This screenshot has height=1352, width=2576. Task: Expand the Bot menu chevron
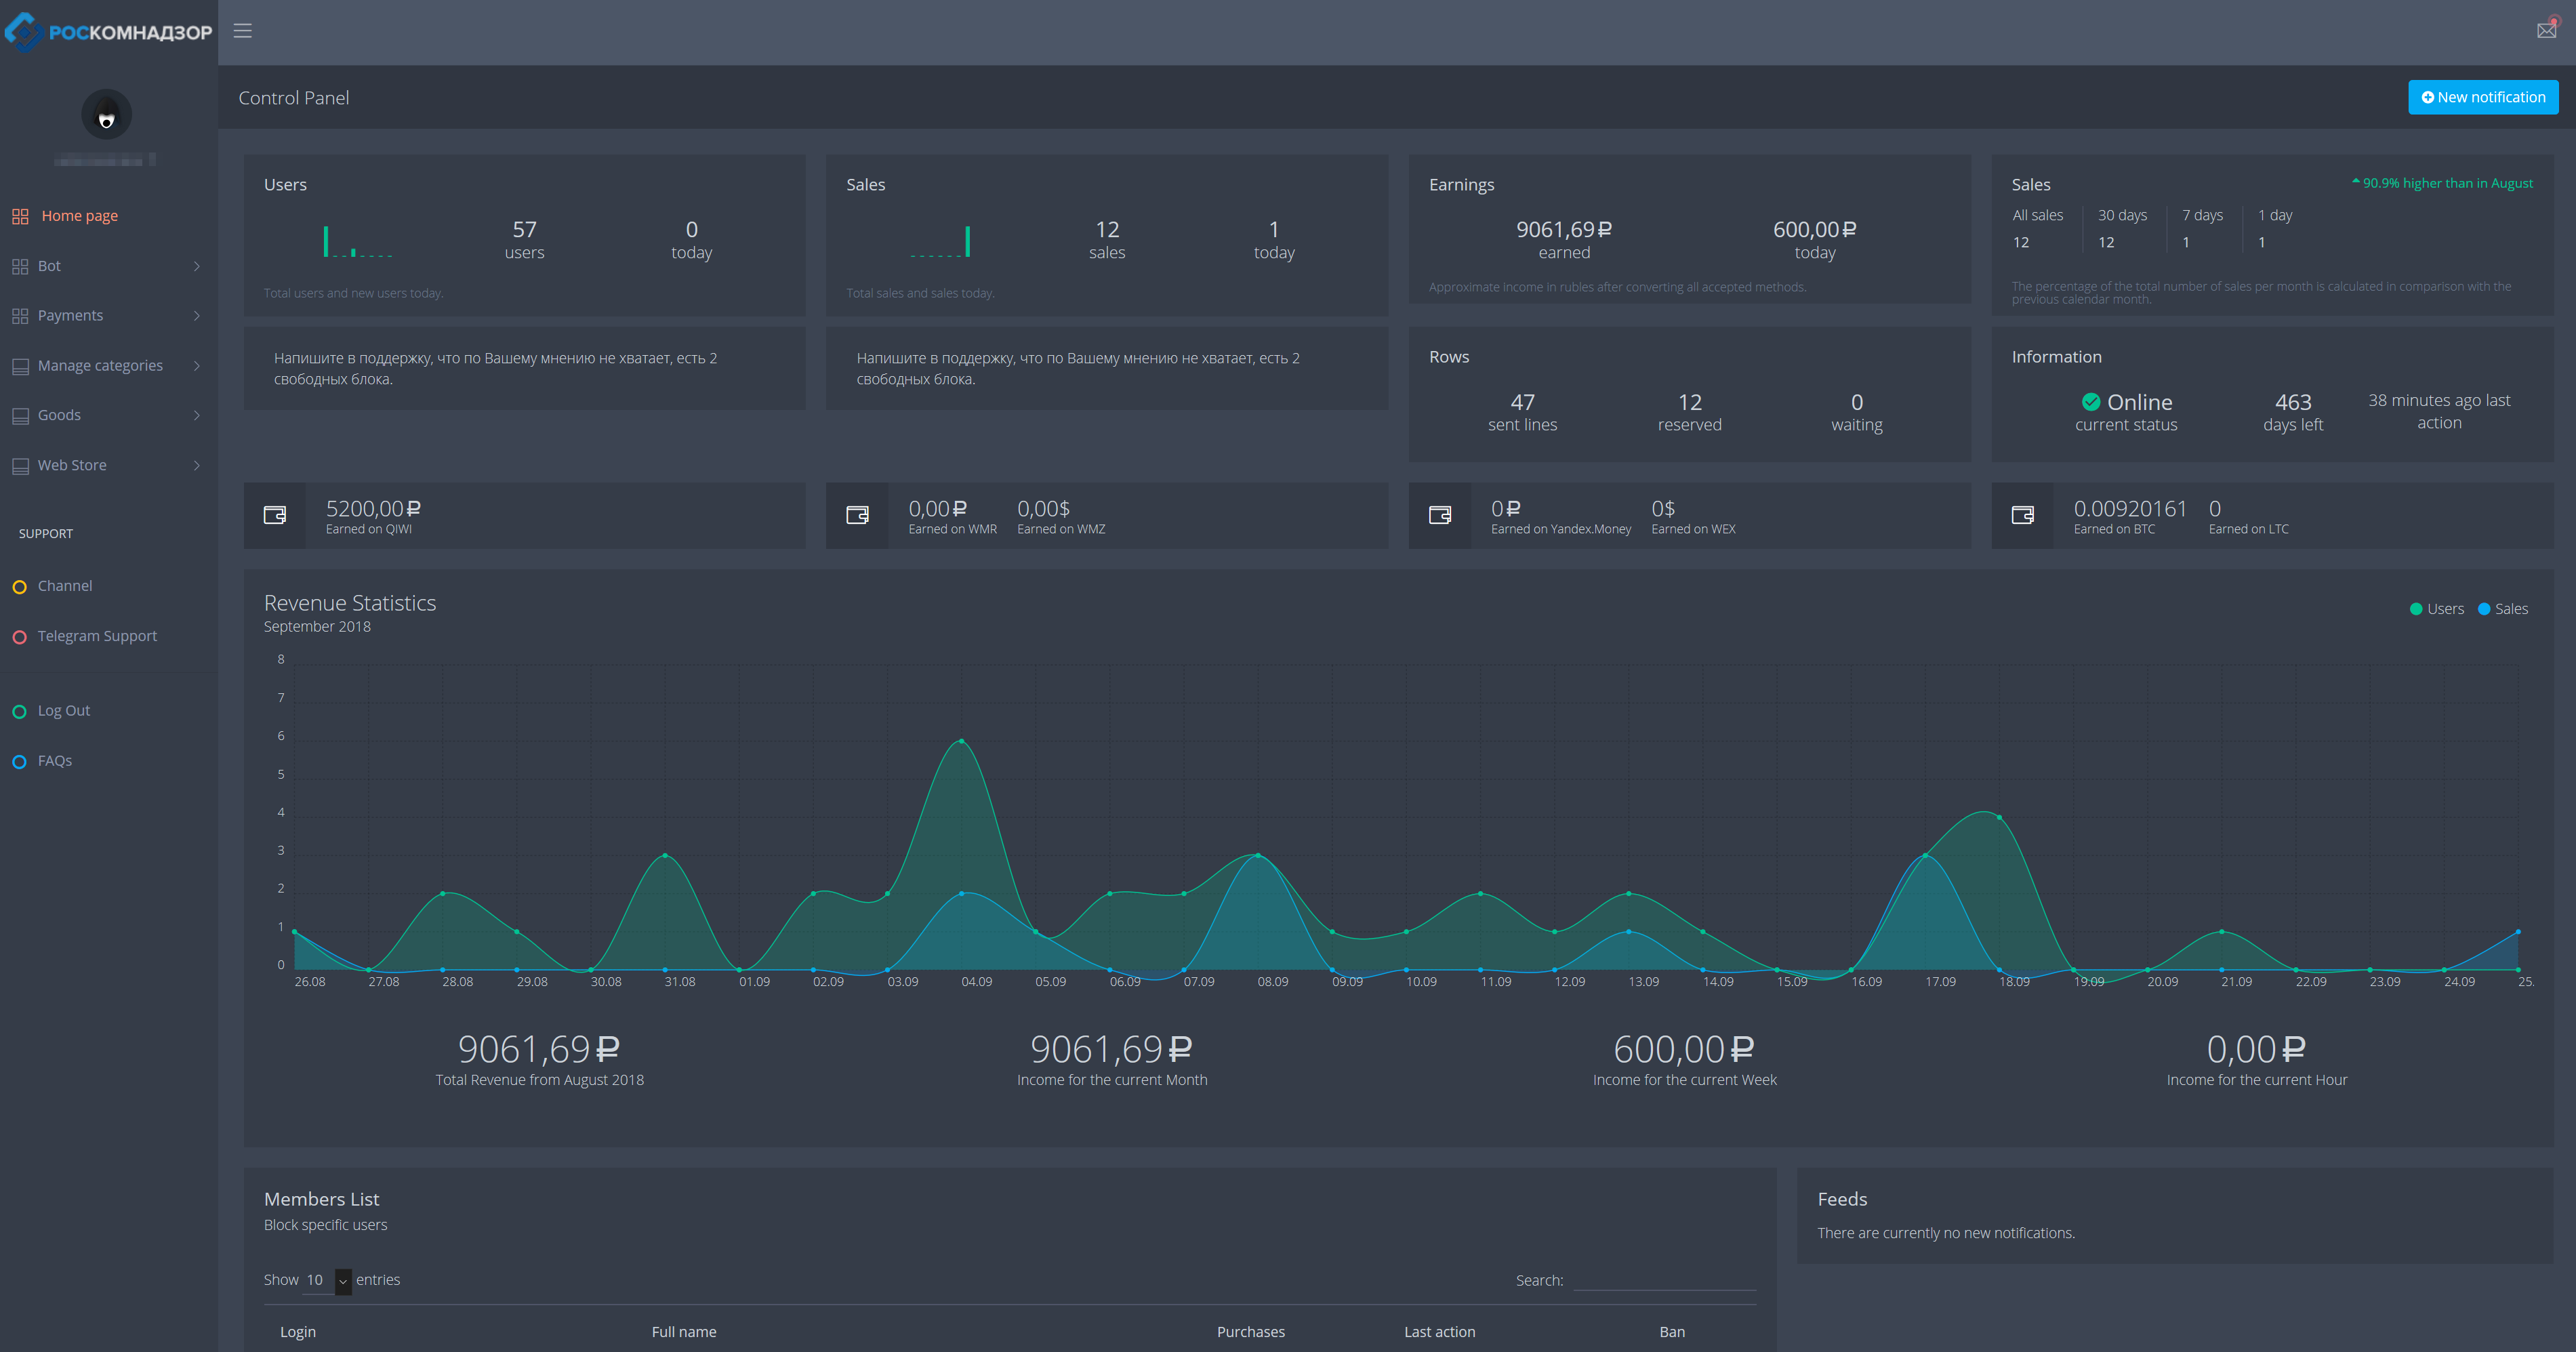pos(197,266)
